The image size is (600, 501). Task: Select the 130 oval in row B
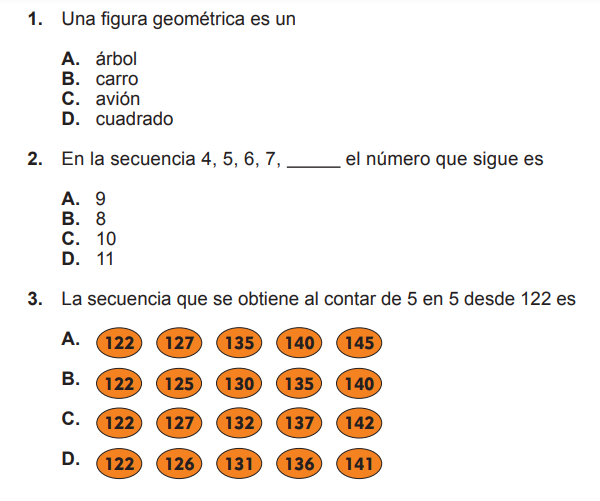[x=239, y=384]
